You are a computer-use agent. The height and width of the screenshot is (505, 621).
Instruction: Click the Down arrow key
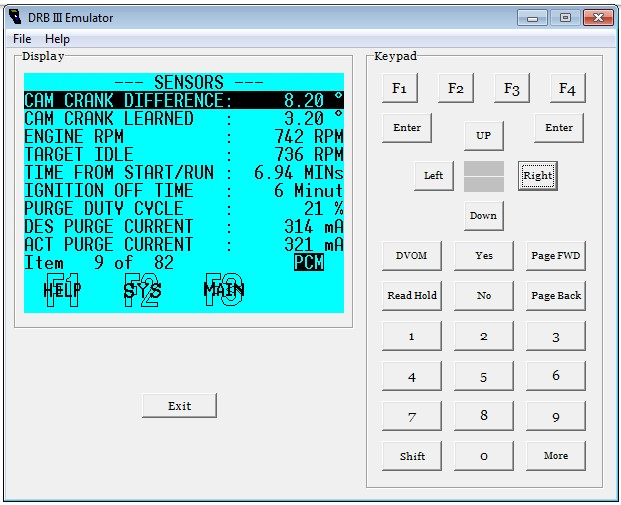coord(483,215)
